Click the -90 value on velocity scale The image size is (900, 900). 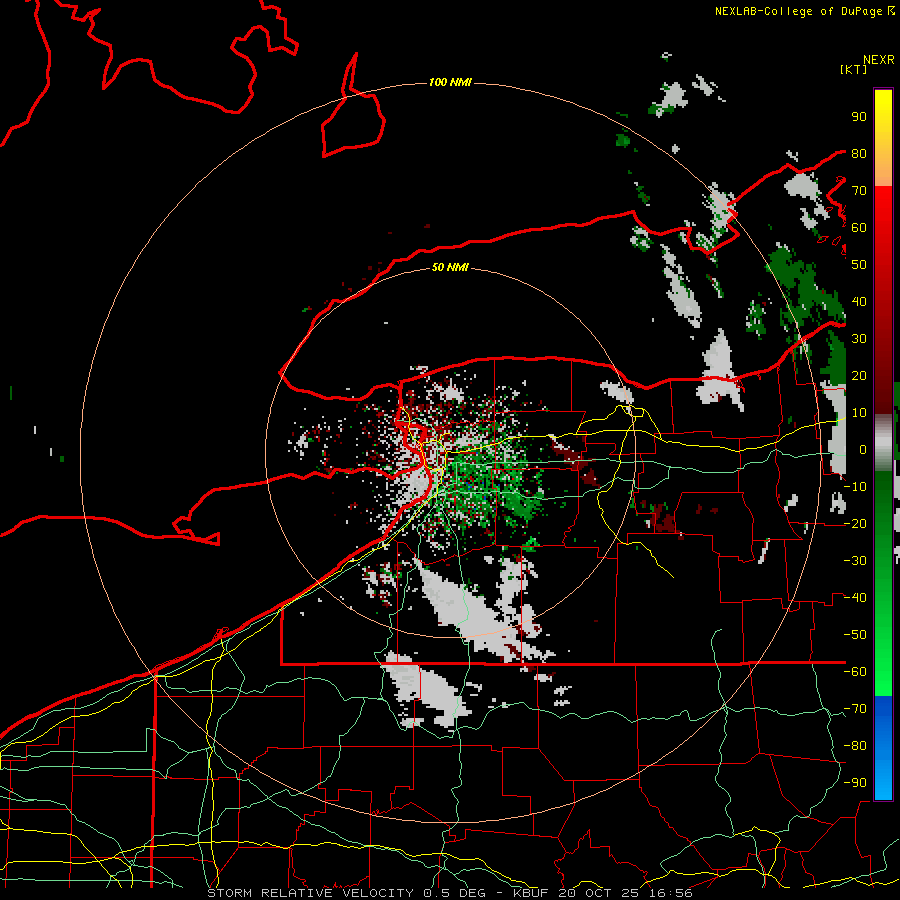point(855,782)
